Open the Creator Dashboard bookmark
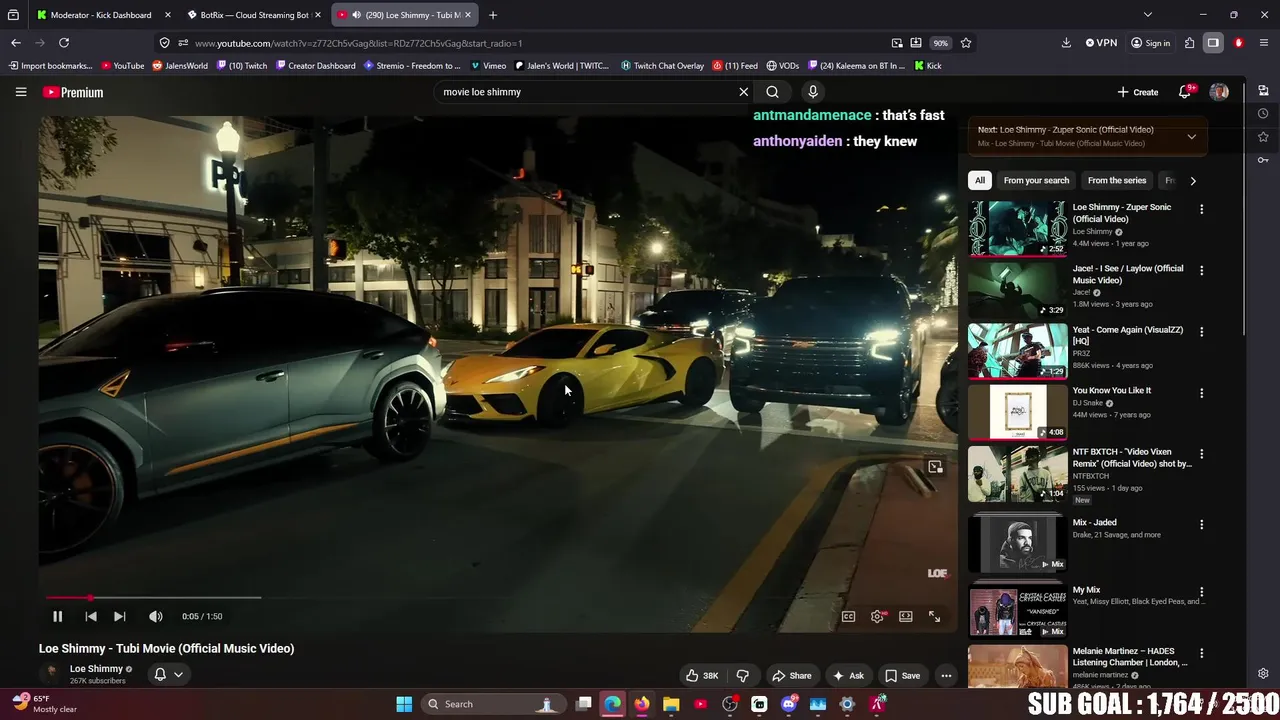The image size is (1280, 720). point(315,66)
